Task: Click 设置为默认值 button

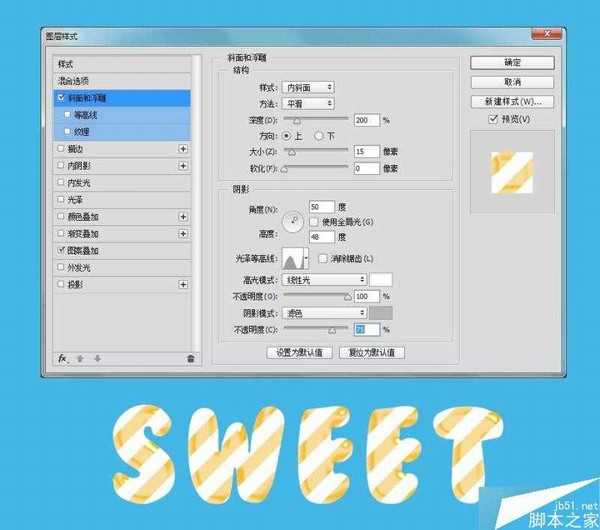Action: tap(299, 352)
